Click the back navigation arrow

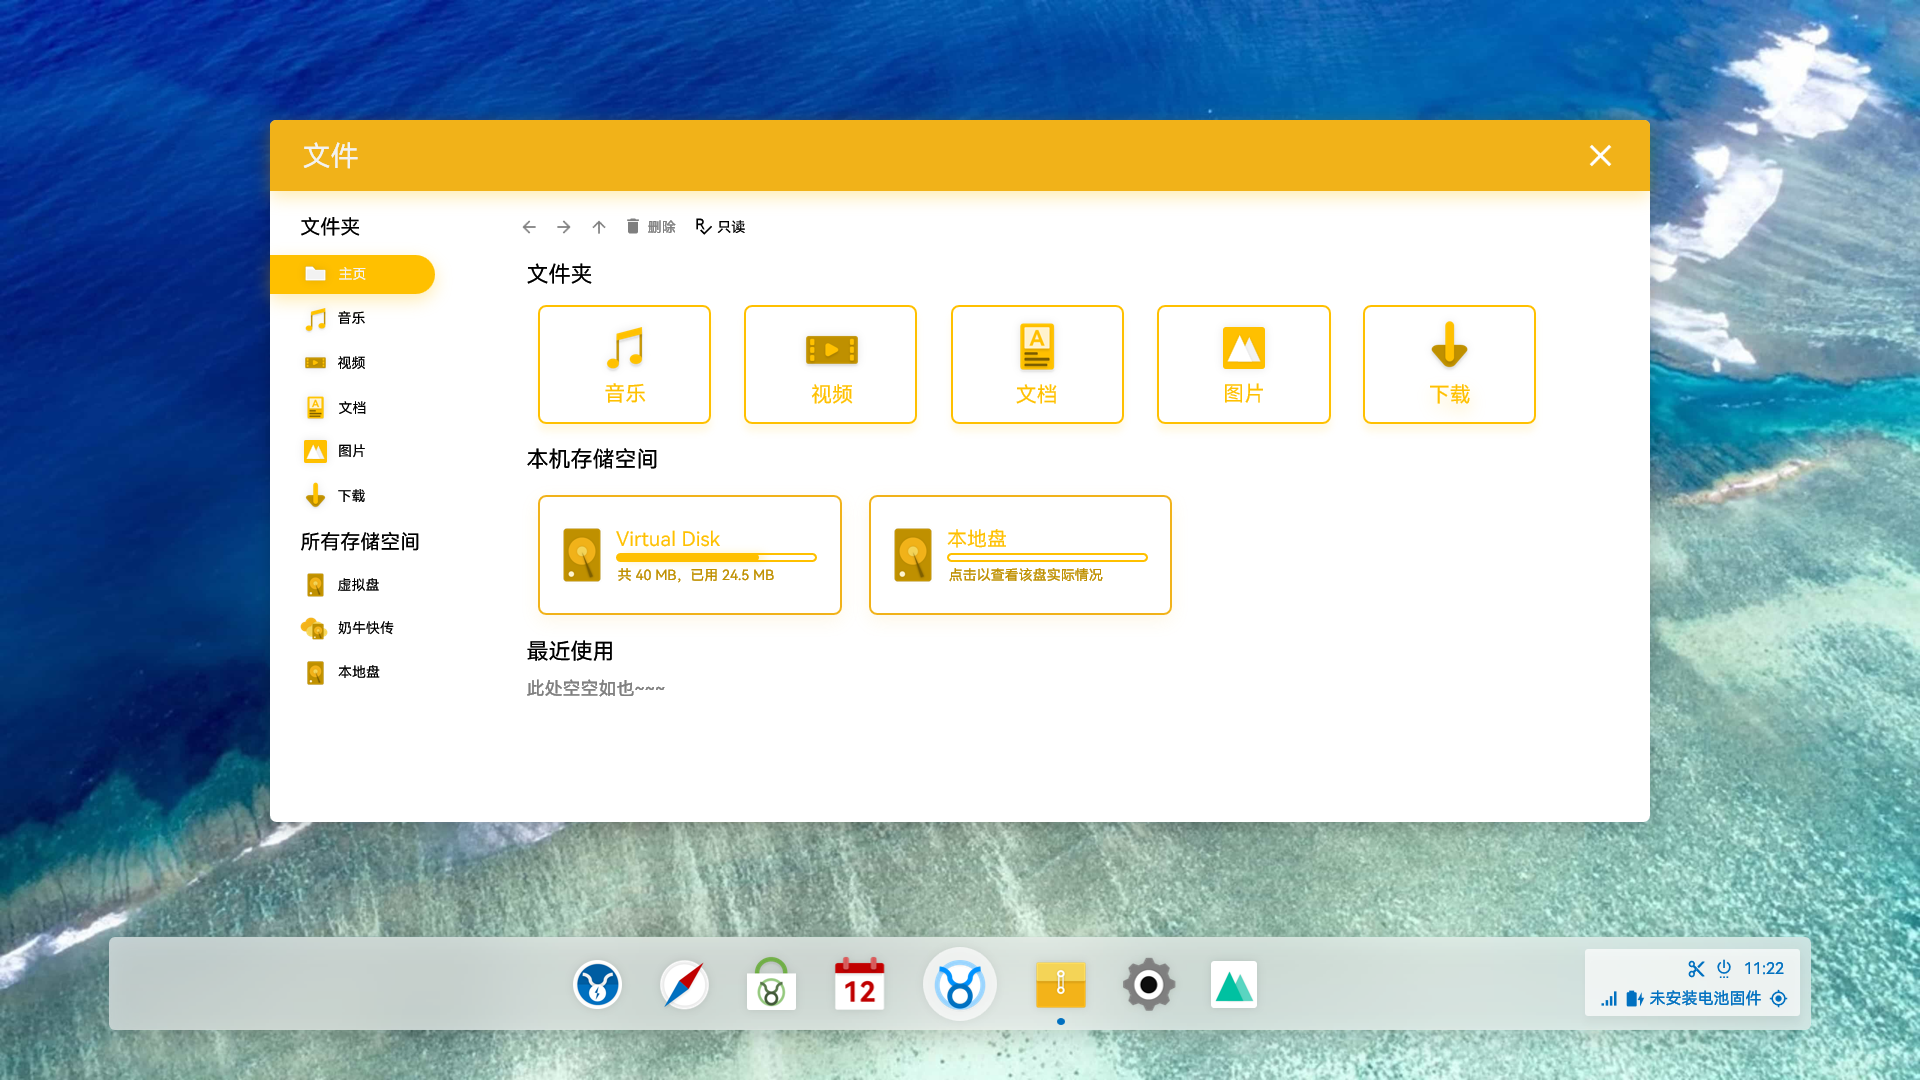[529, 227]
